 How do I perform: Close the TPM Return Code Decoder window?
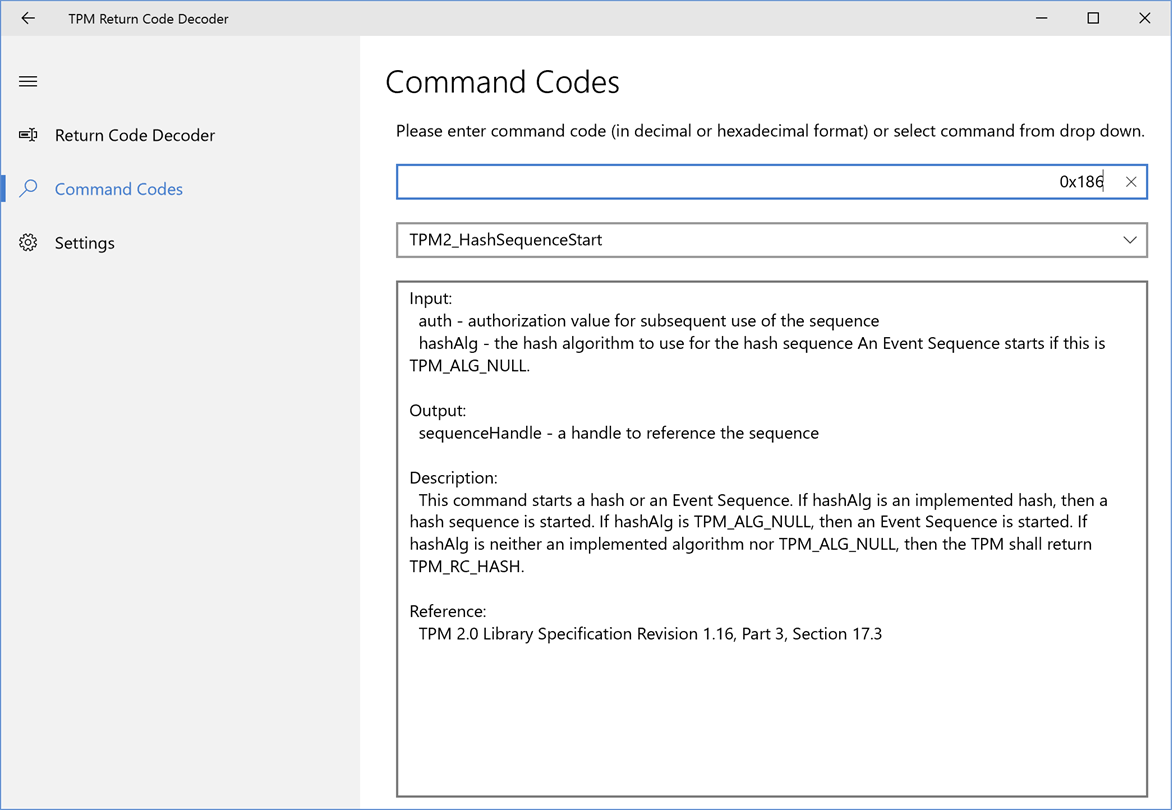(x=1145, y=18)
